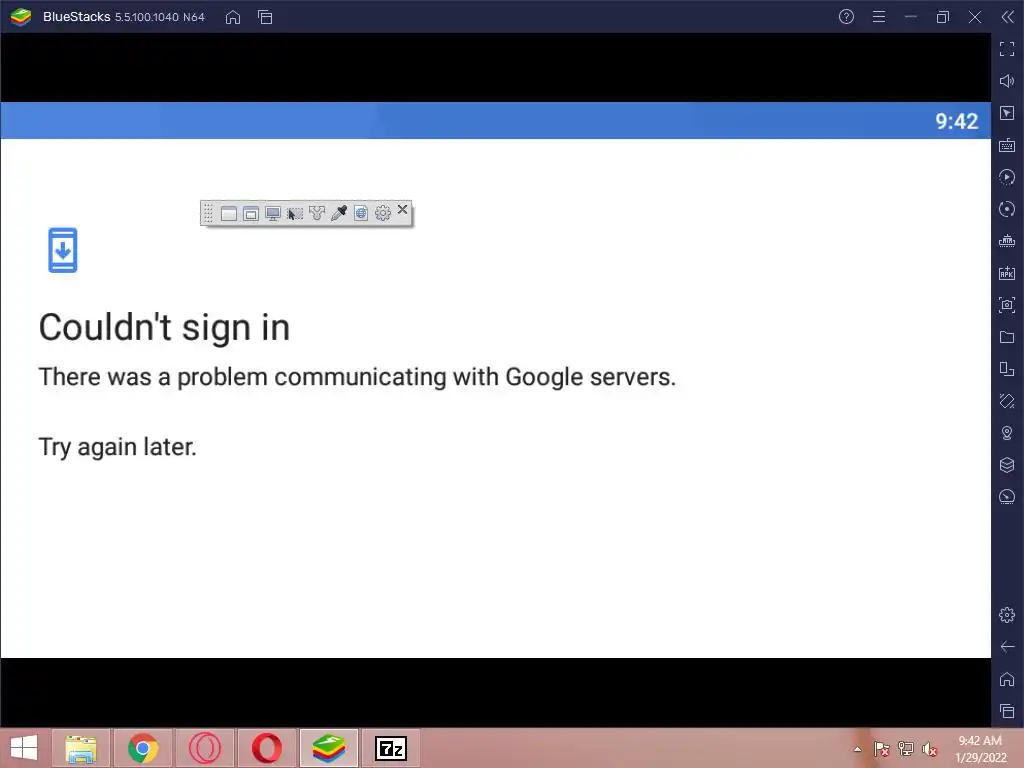Click the taskbar clock showing 9:42 AM
The height and width of the screenshot is (768, 1024).
980,749
